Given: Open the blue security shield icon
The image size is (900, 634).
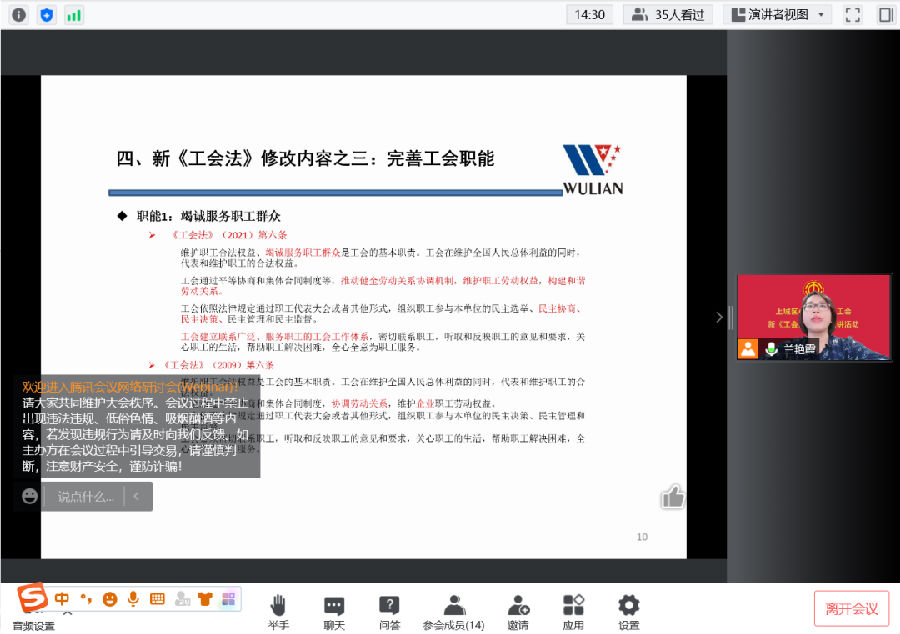Looking at the screenshot, I should point(47,15).
